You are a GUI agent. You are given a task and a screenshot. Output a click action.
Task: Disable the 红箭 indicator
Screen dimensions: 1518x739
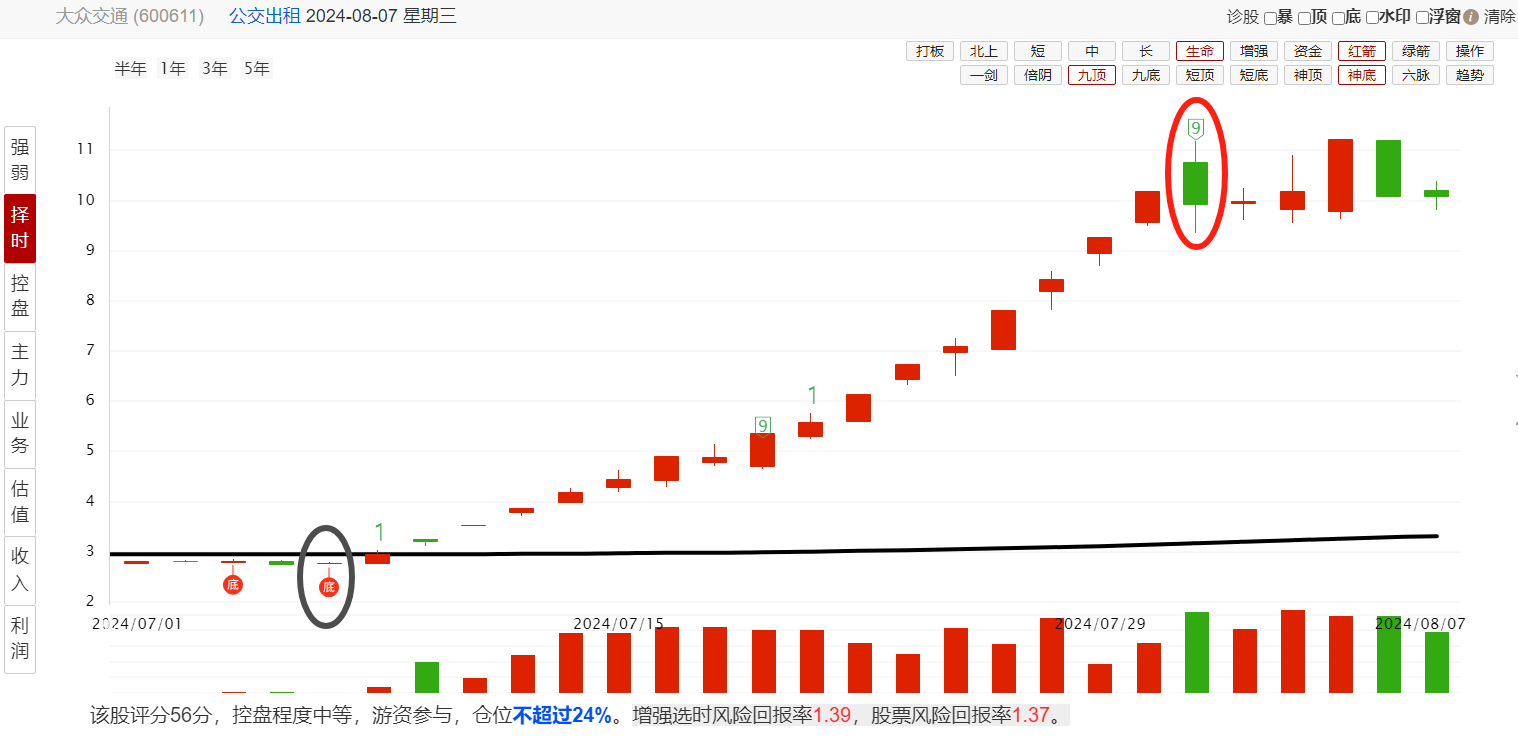(1362, 51)
